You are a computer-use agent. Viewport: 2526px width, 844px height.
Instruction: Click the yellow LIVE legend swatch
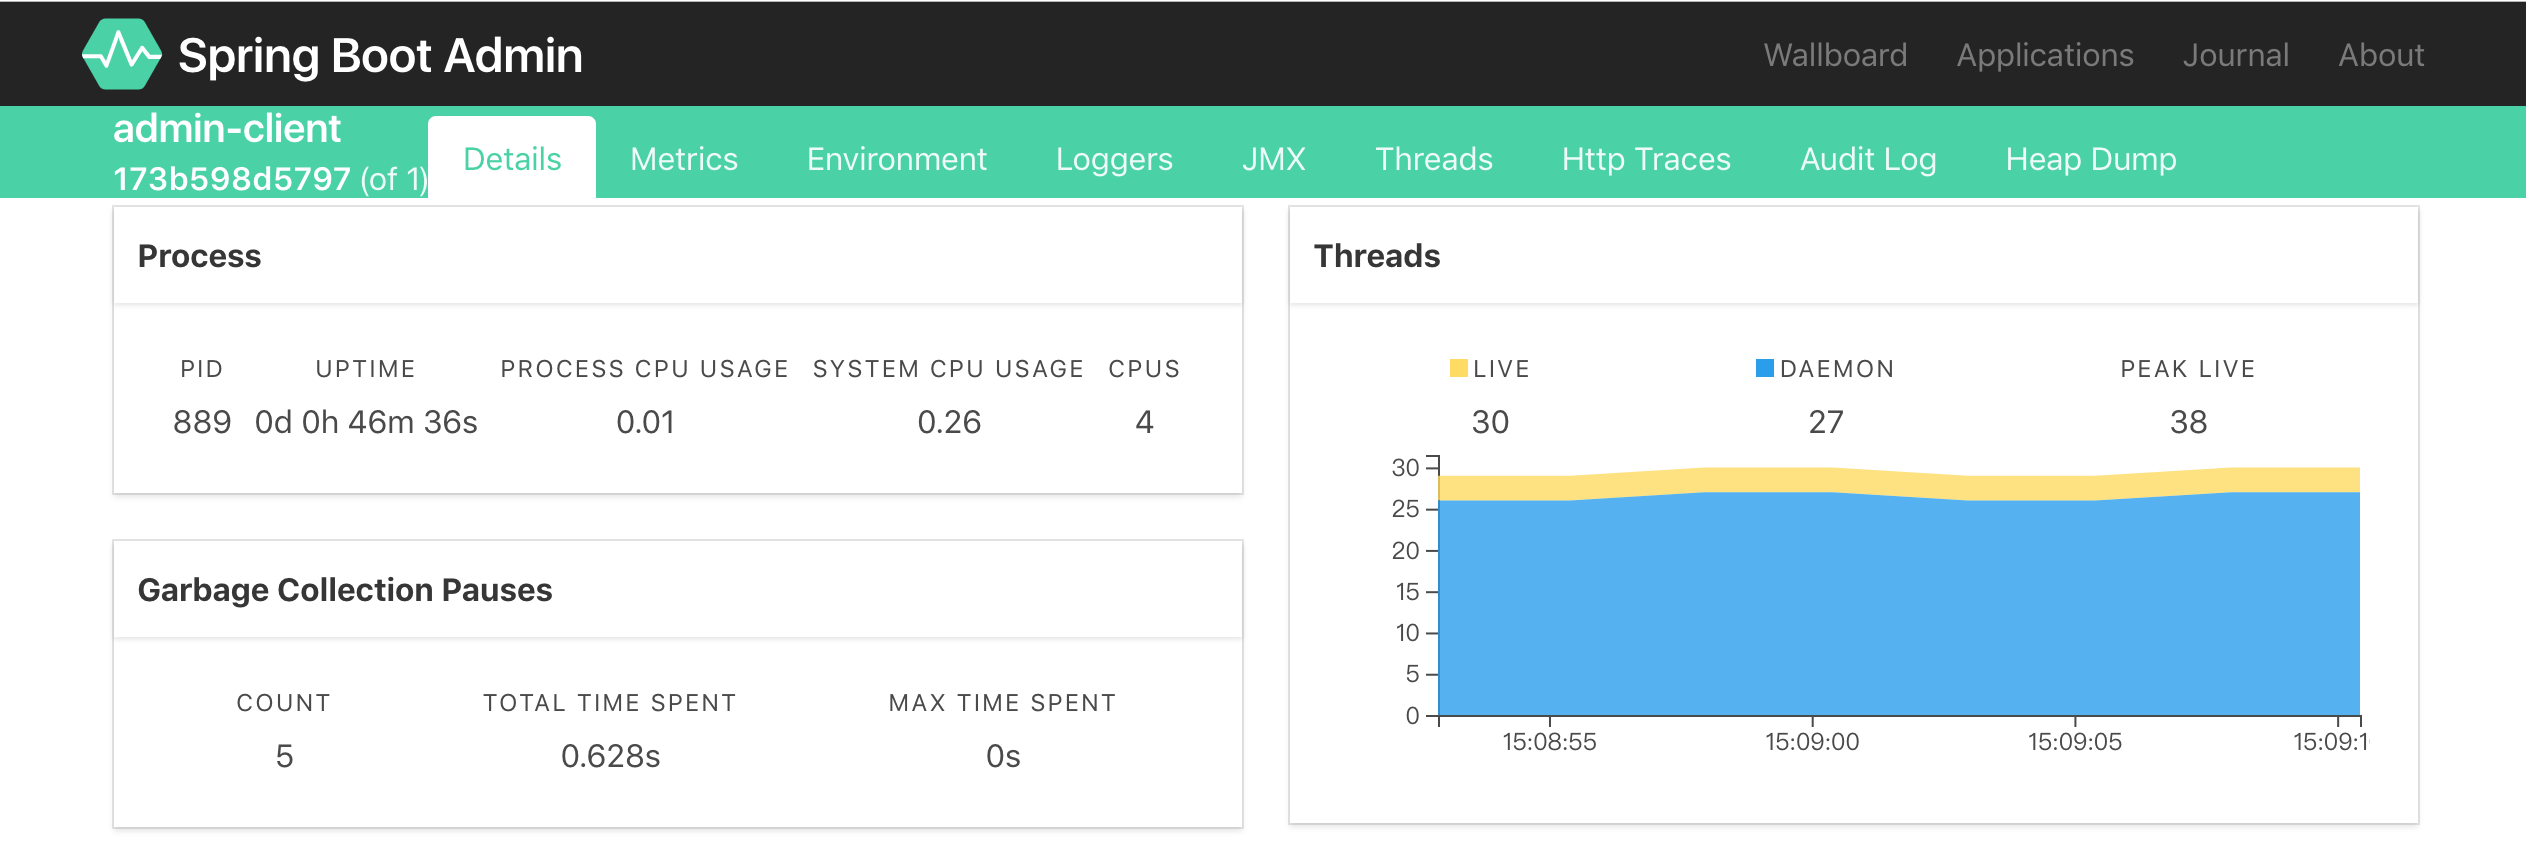pyautogui.click(x=1458, y=368)
